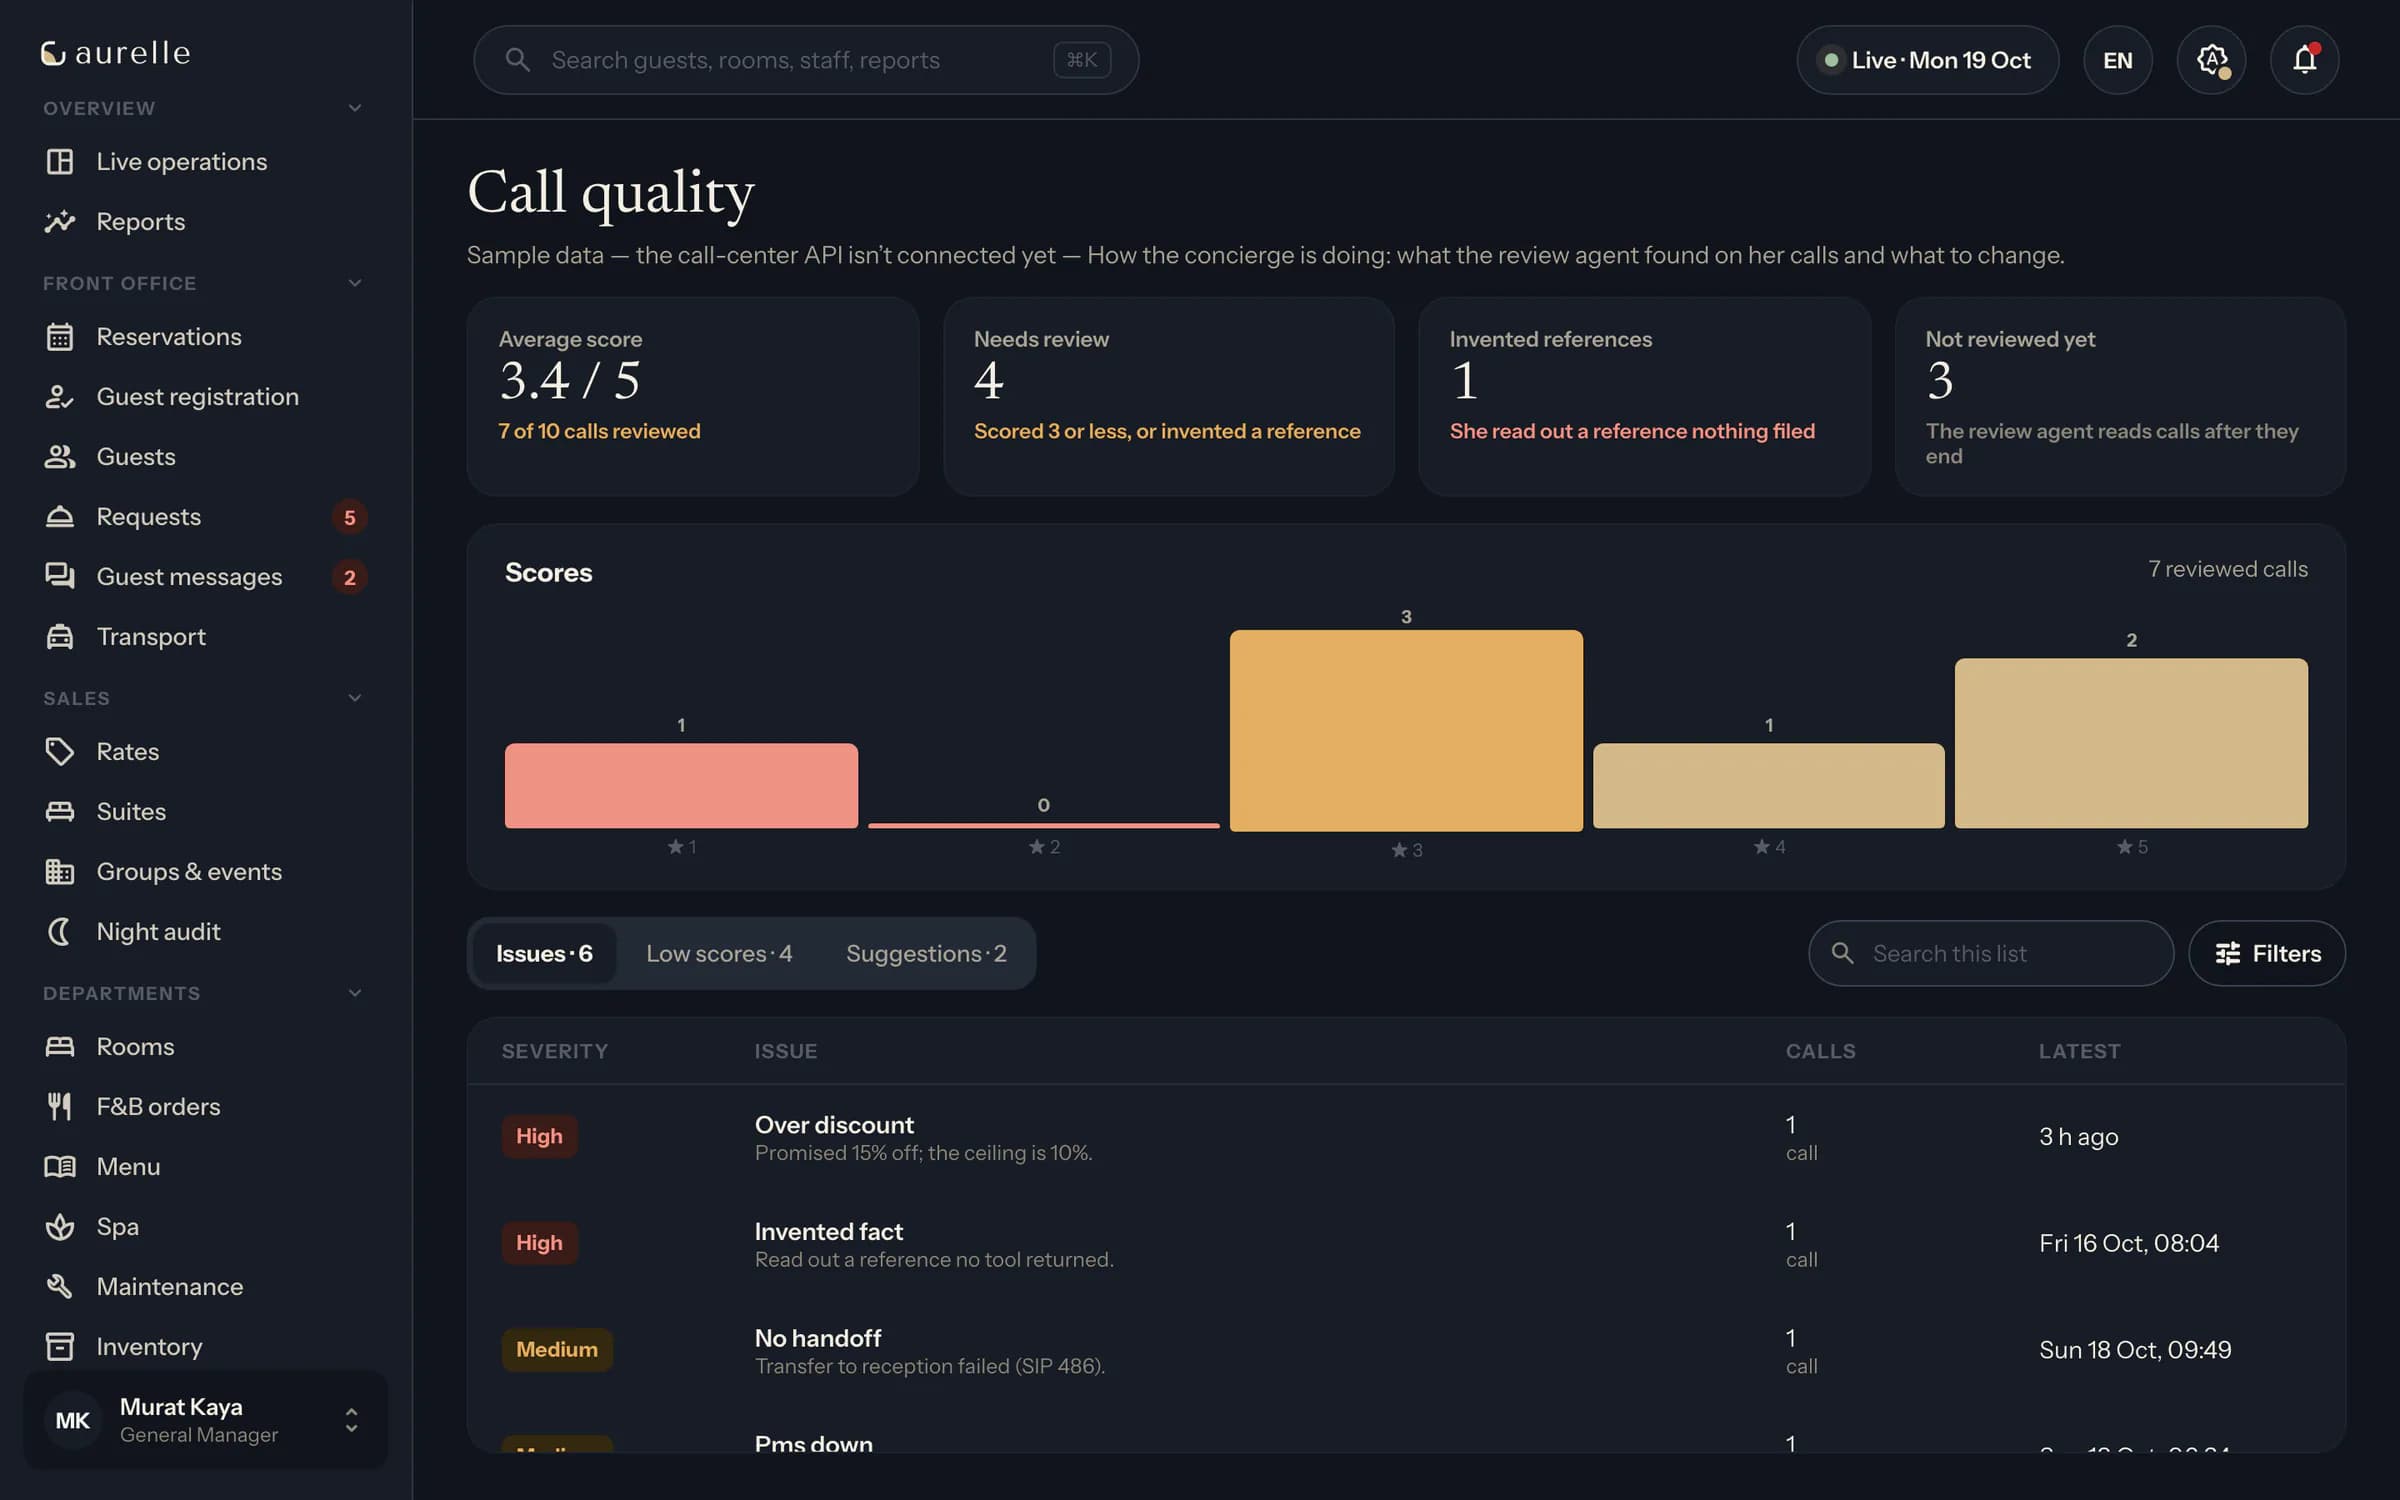2400x1500 pixels.
Task: Collapse the Sales section
Action: tap(354, 698)
